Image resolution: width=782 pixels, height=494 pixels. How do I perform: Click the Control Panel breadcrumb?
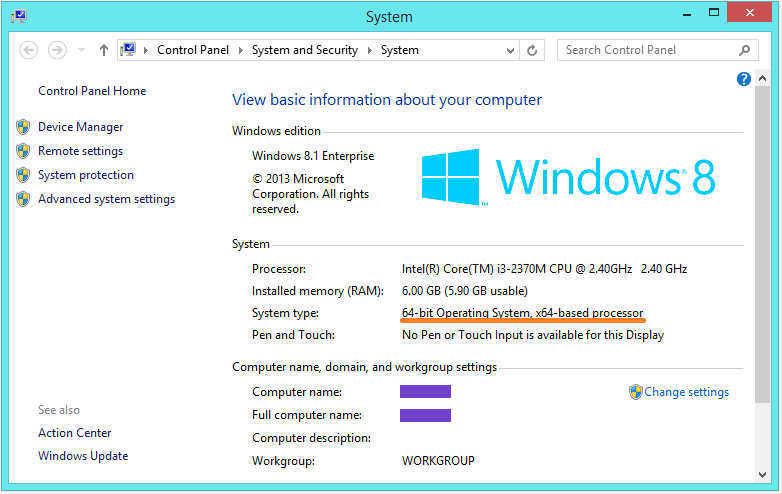[x=193, y=50]
